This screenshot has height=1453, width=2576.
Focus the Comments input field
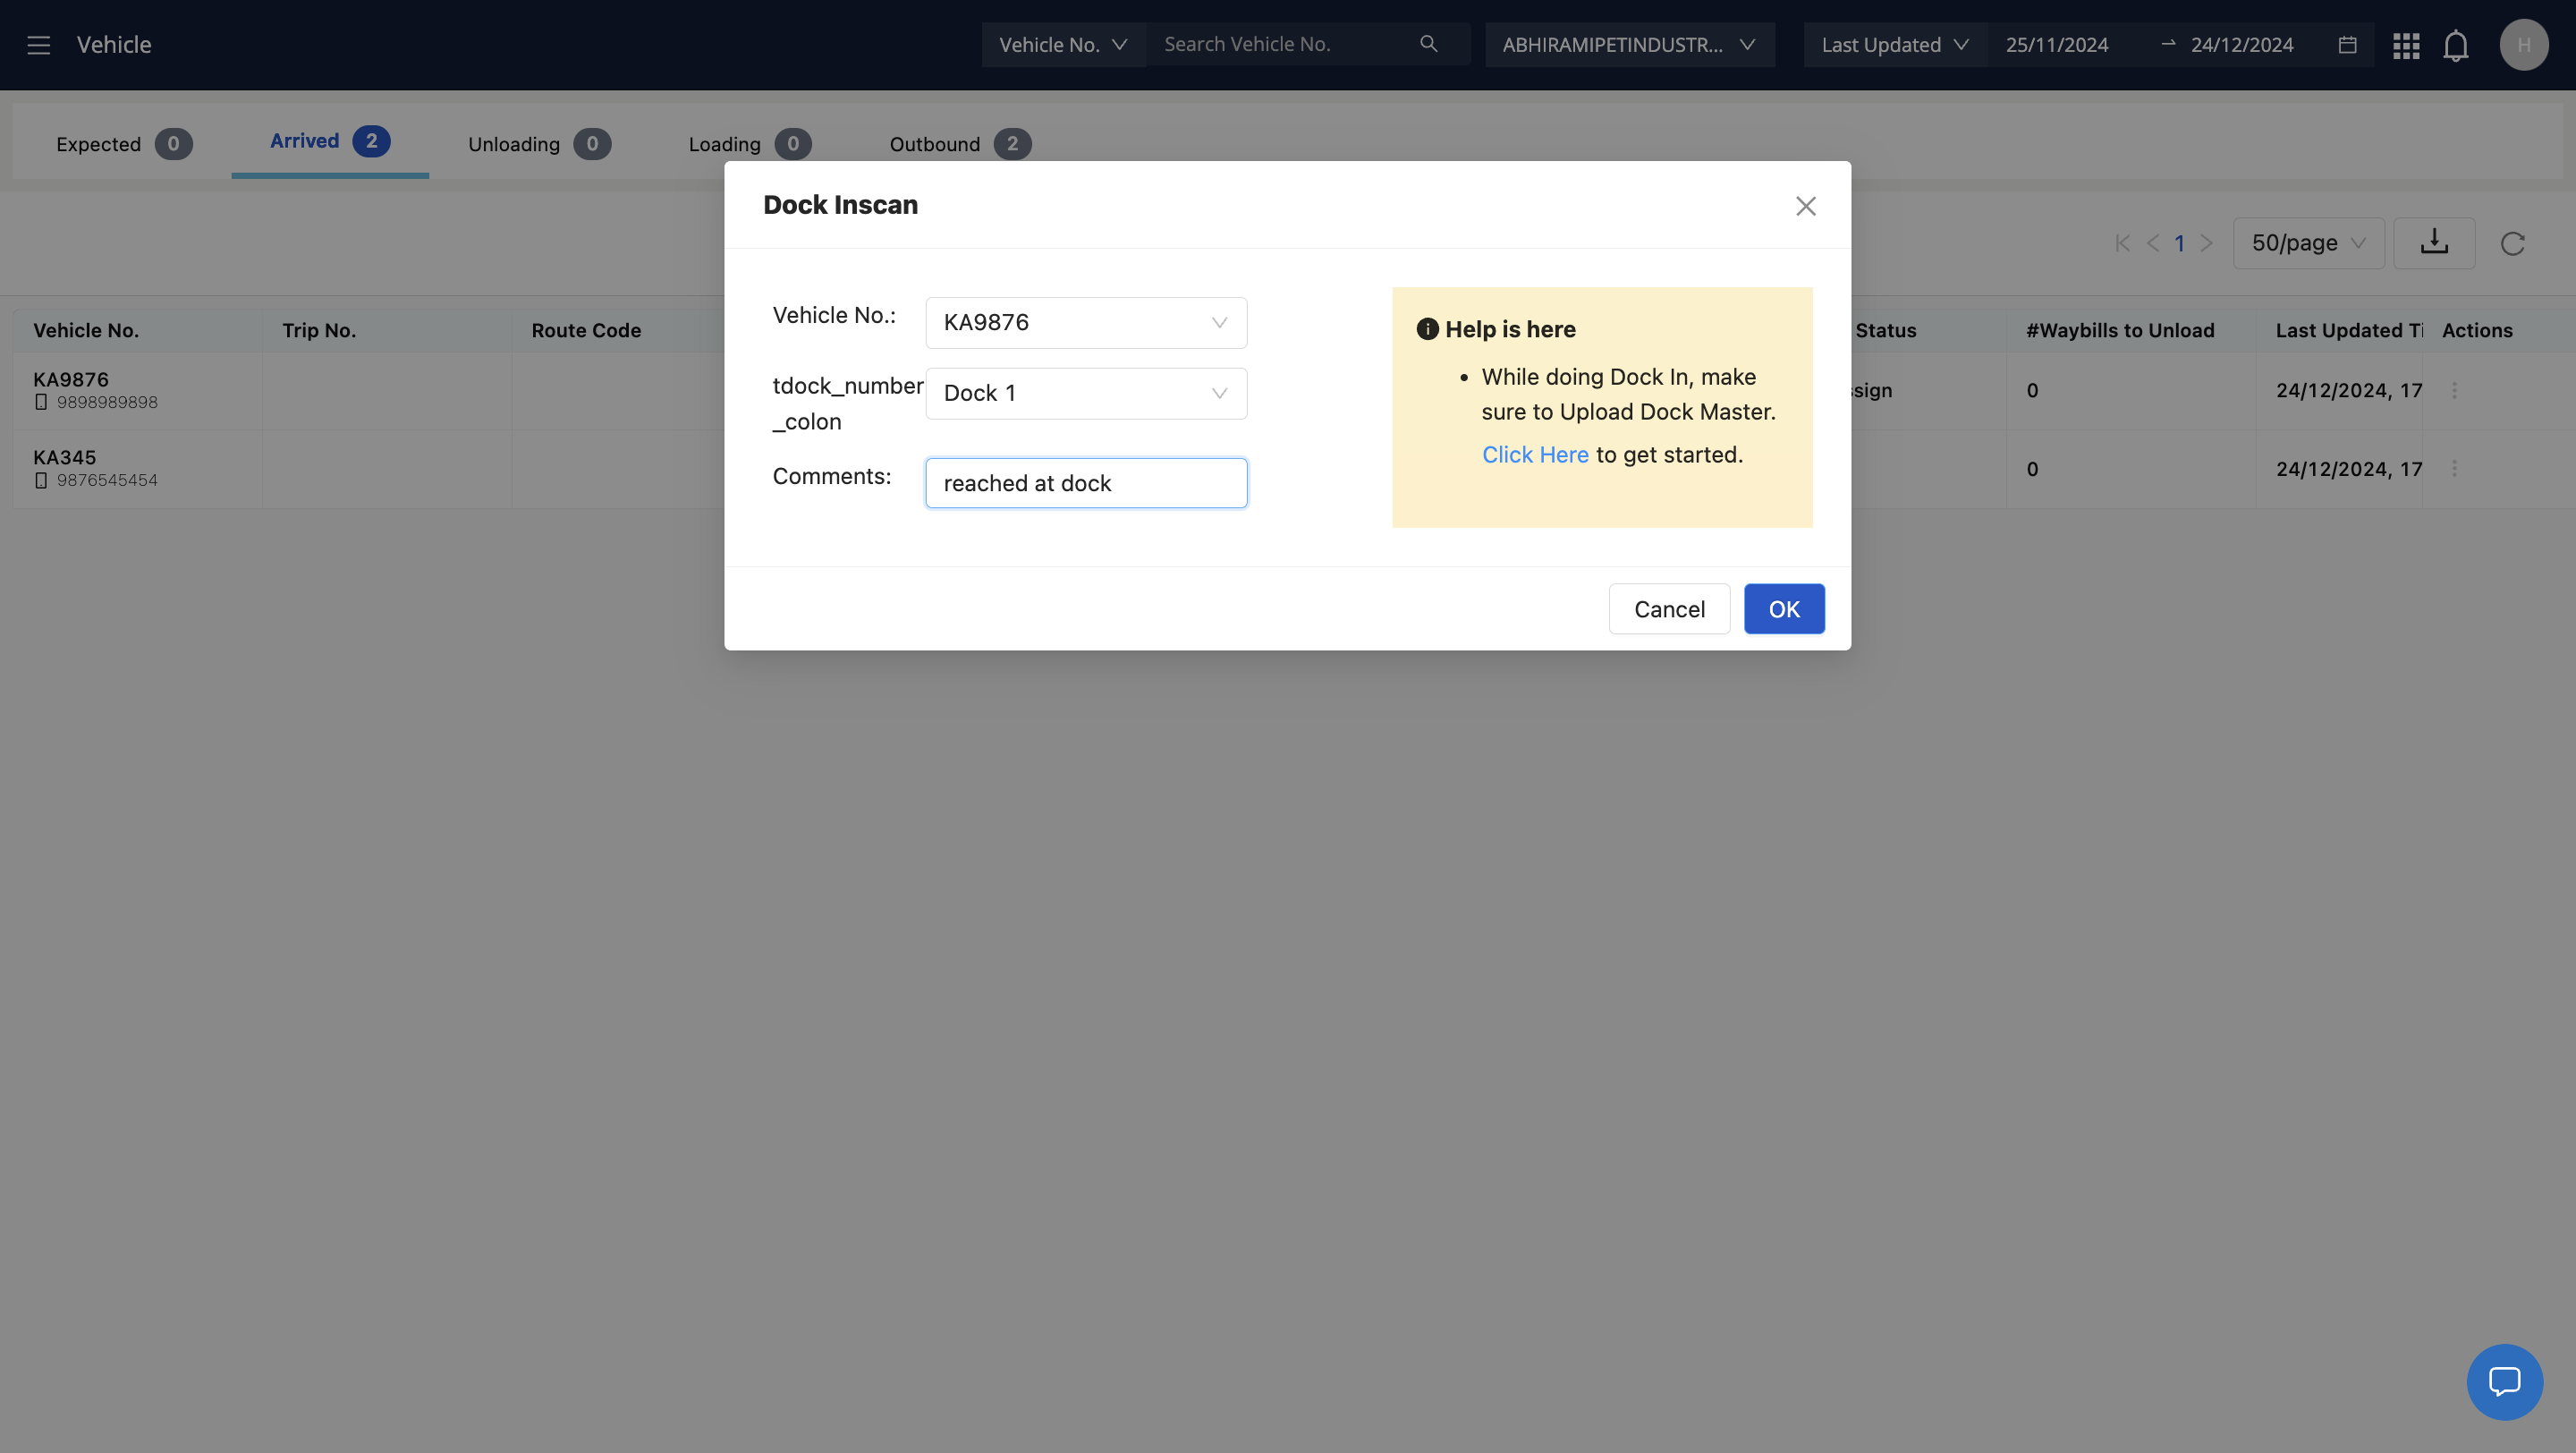click(x=1086, y=483)
